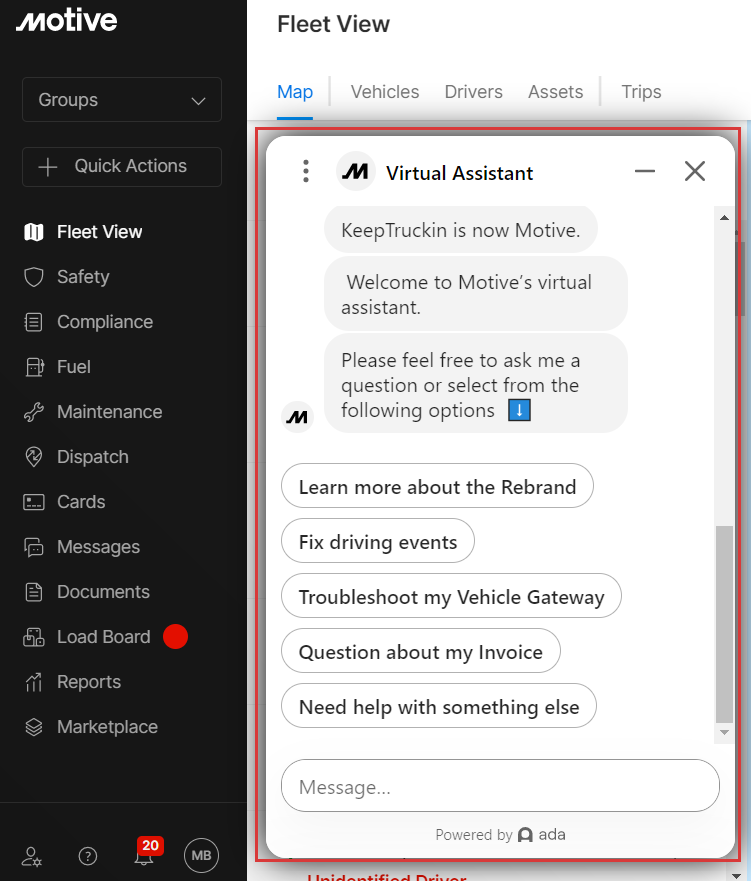Choose Troubleshoot my Vehicle Gateway
Image resolution: width=751 pixels, height=881 pixels.
click(451, 597)
